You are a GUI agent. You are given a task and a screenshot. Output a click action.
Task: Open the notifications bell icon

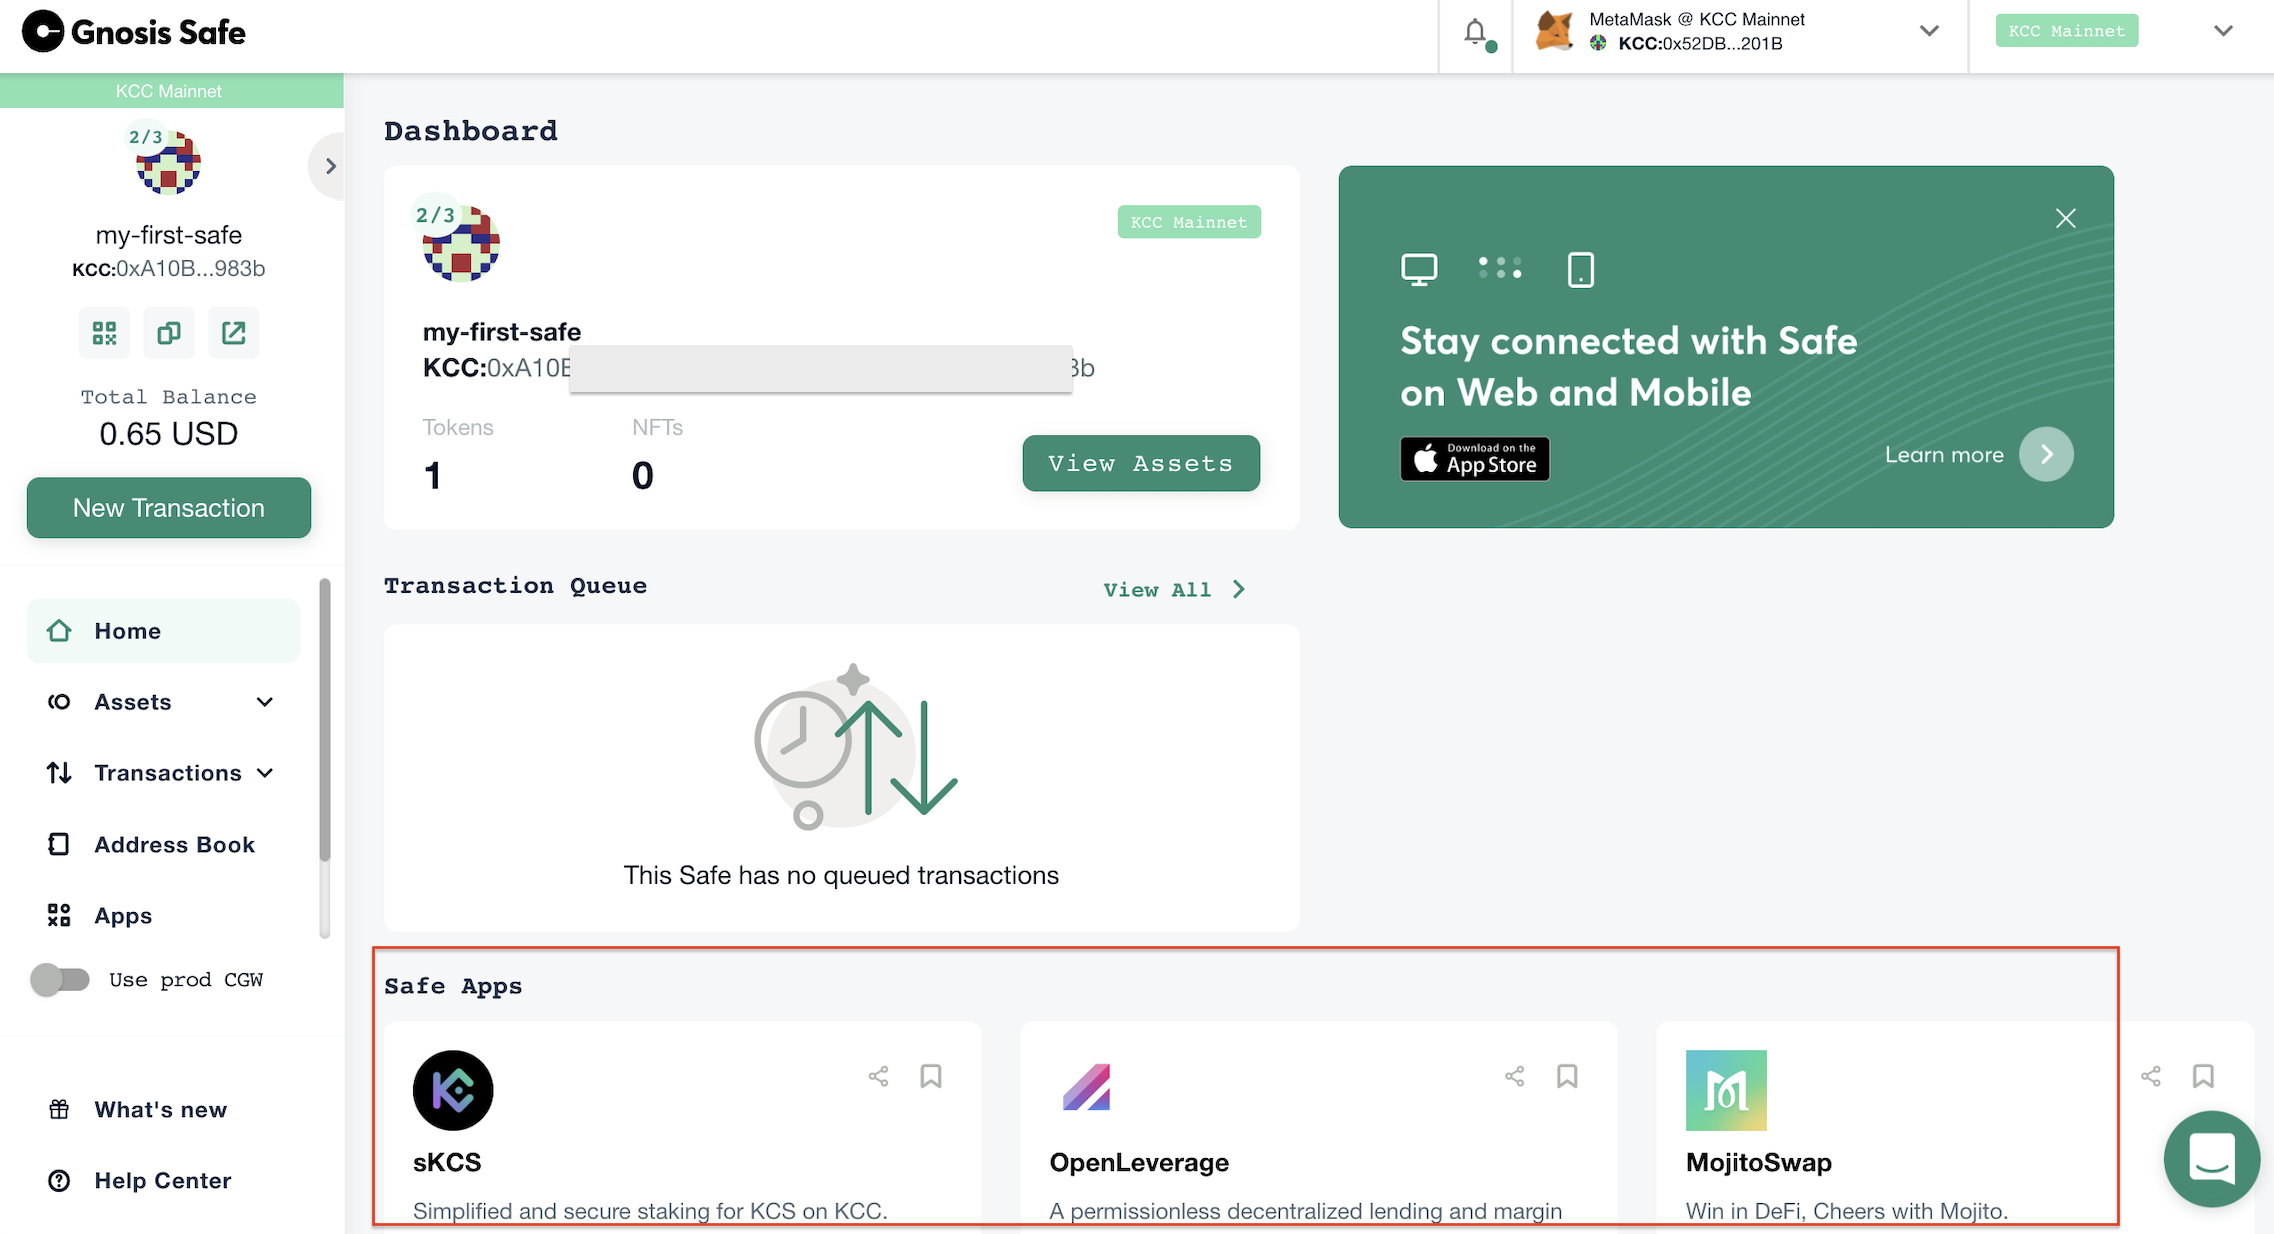[1475, 32]
